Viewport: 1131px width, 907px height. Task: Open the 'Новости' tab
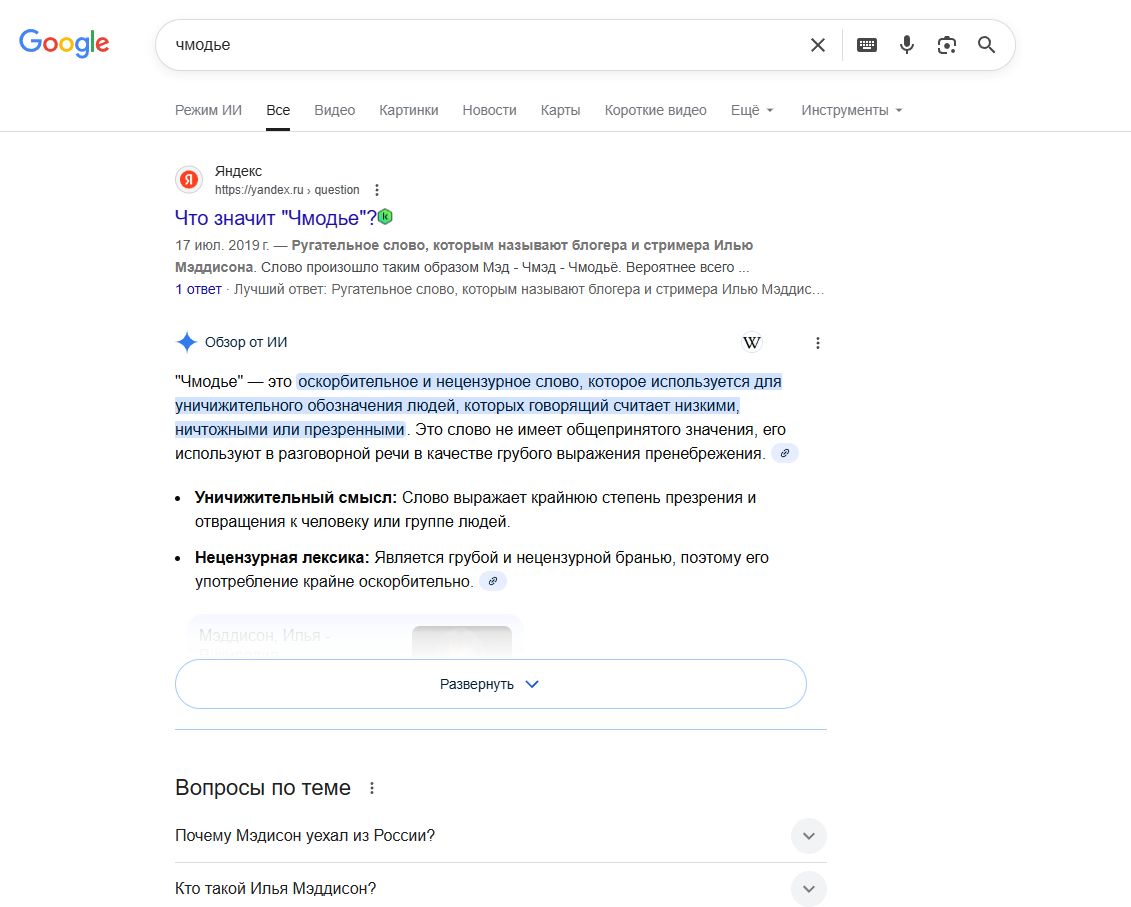490,110
